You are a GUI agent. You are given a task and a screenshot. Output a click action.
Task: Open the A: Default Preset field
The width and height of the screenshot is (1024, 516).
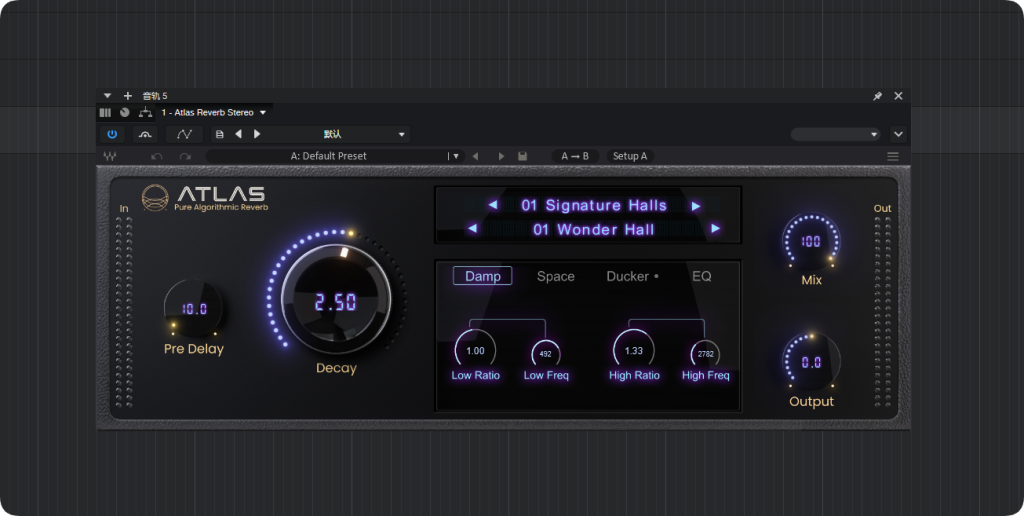(328, 156)
